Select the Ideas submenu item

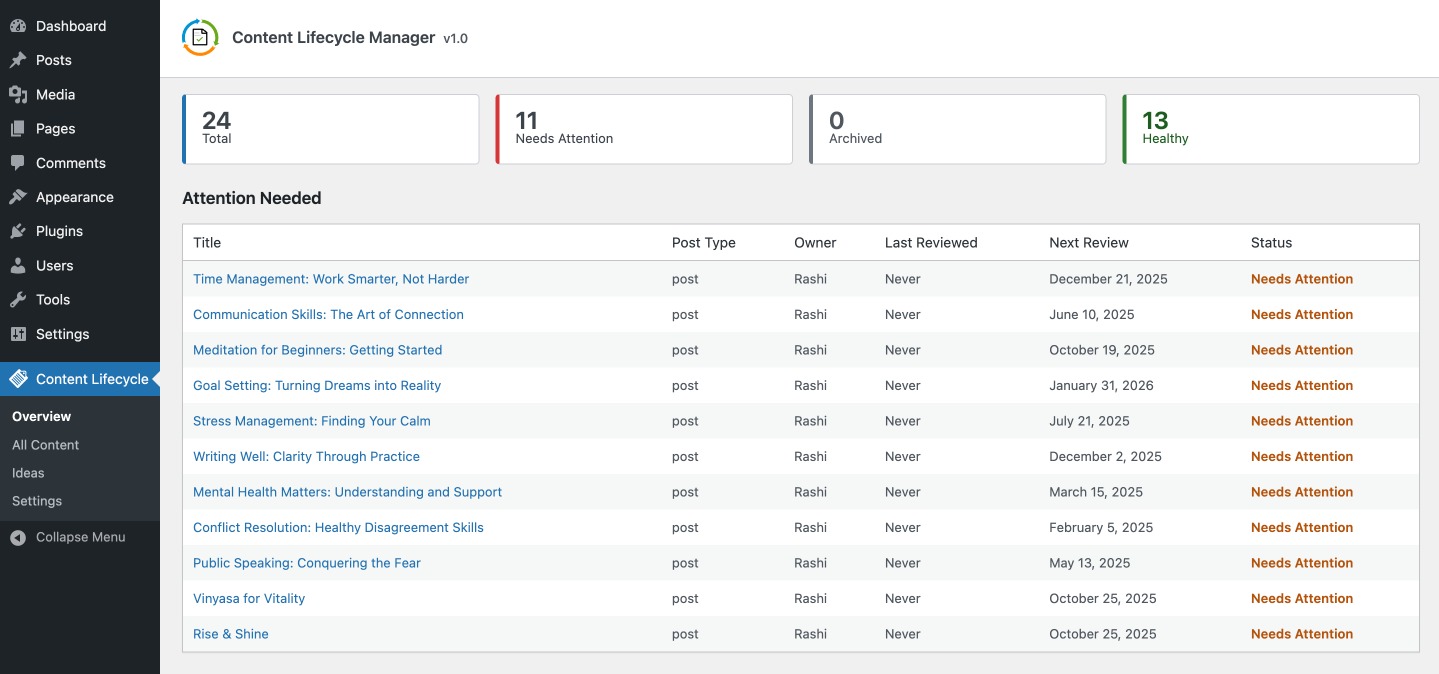(x=28, y=472)
